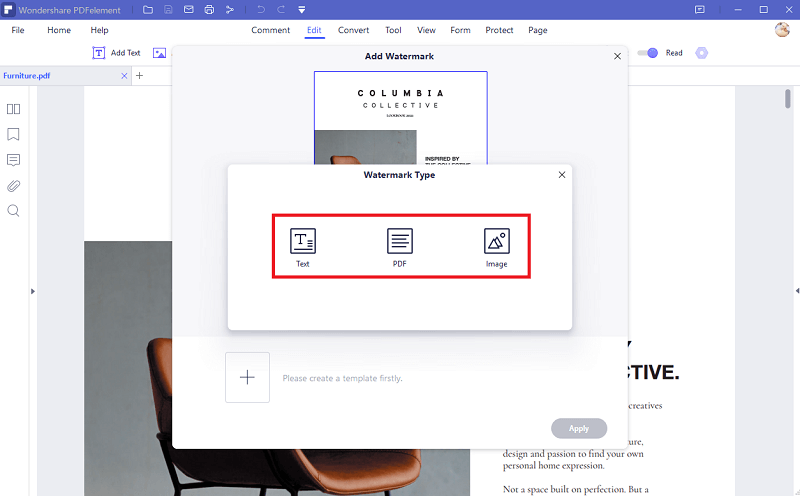Open the comments panel

13,160
